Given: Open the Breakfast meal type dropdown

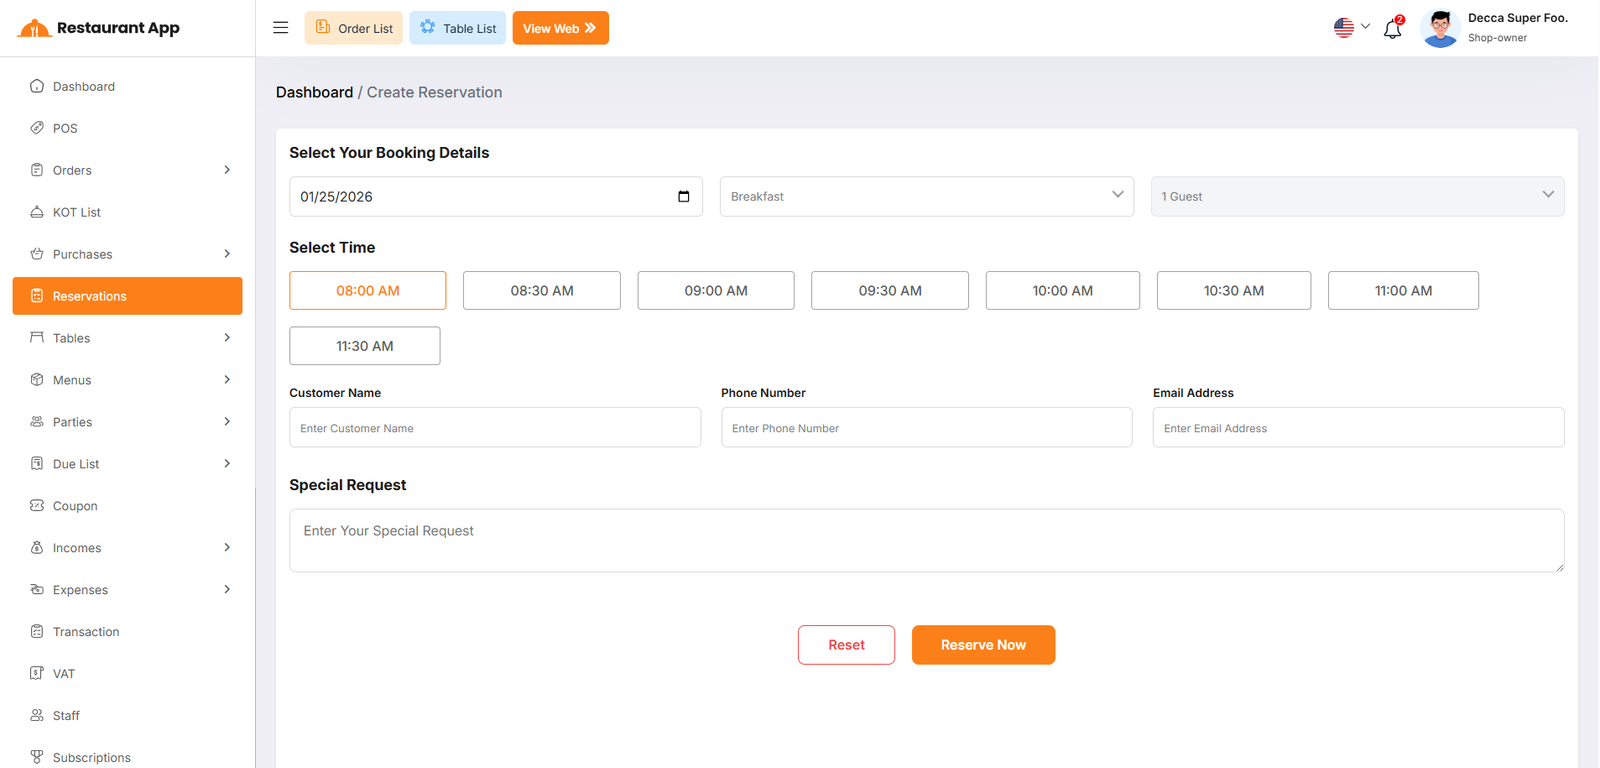Looking at the screenshot, I should coord(926,197).
